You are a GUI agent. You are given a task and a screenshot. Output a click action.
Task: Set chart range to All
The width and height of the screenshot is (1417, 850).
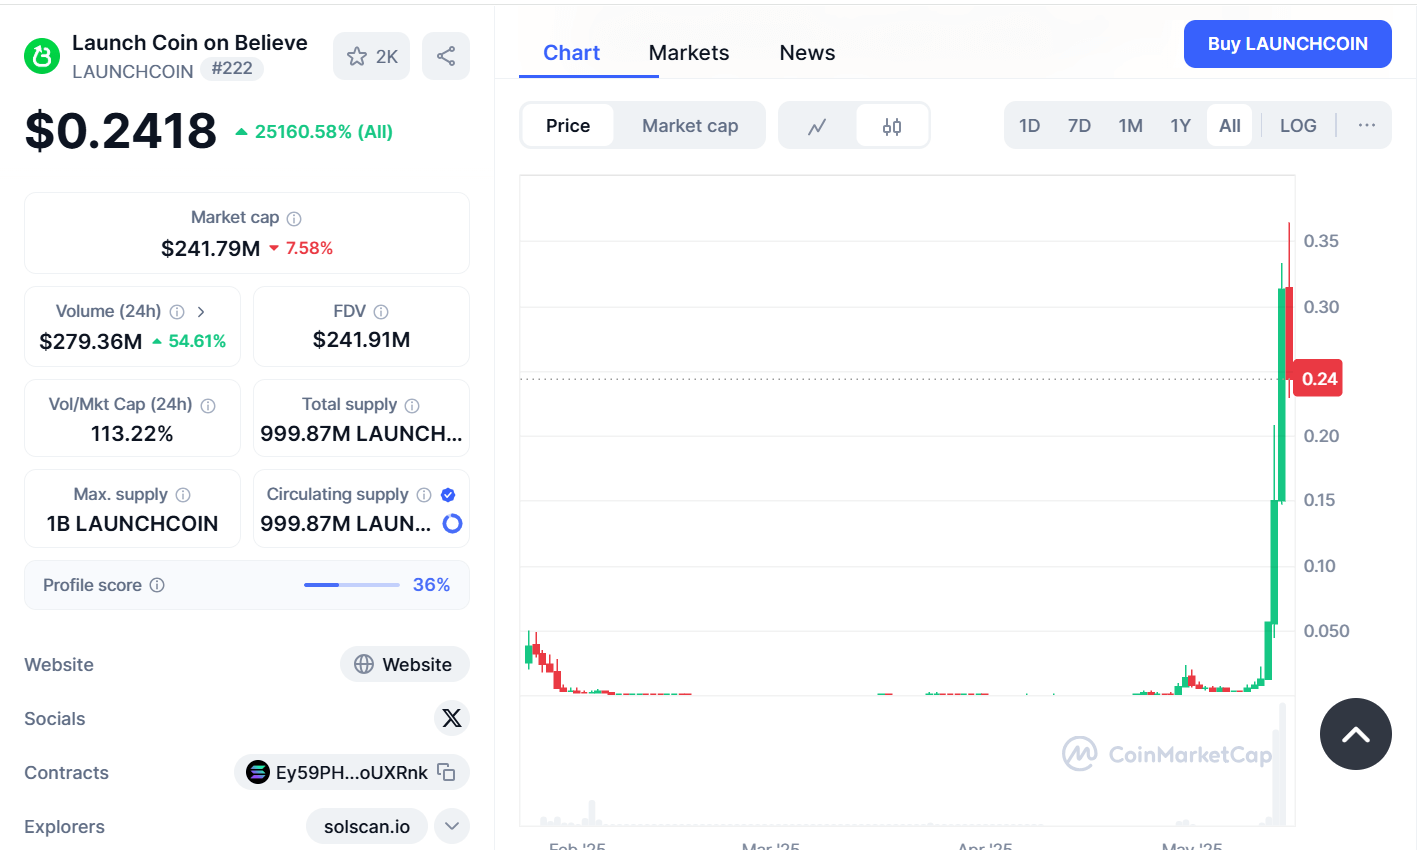(x=1230, y=125)
